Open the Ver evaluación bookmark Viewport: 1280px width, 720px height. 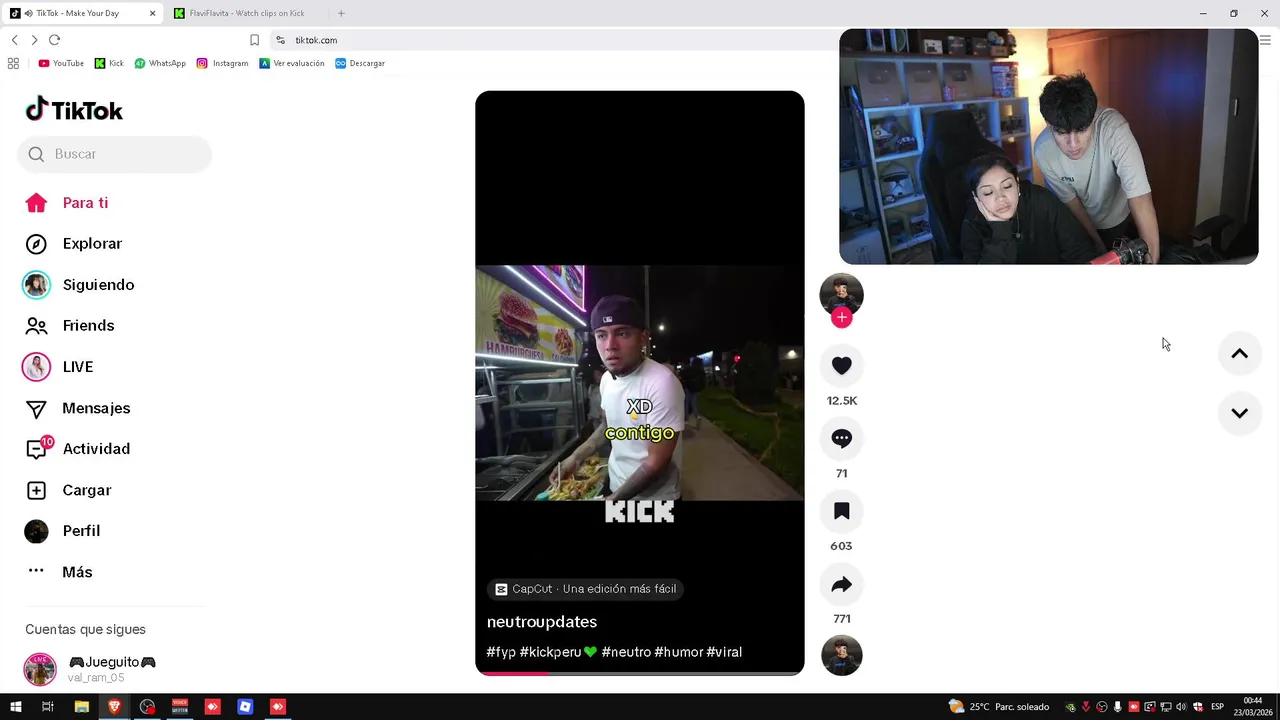pyautogui.click(x=292, y=63)
